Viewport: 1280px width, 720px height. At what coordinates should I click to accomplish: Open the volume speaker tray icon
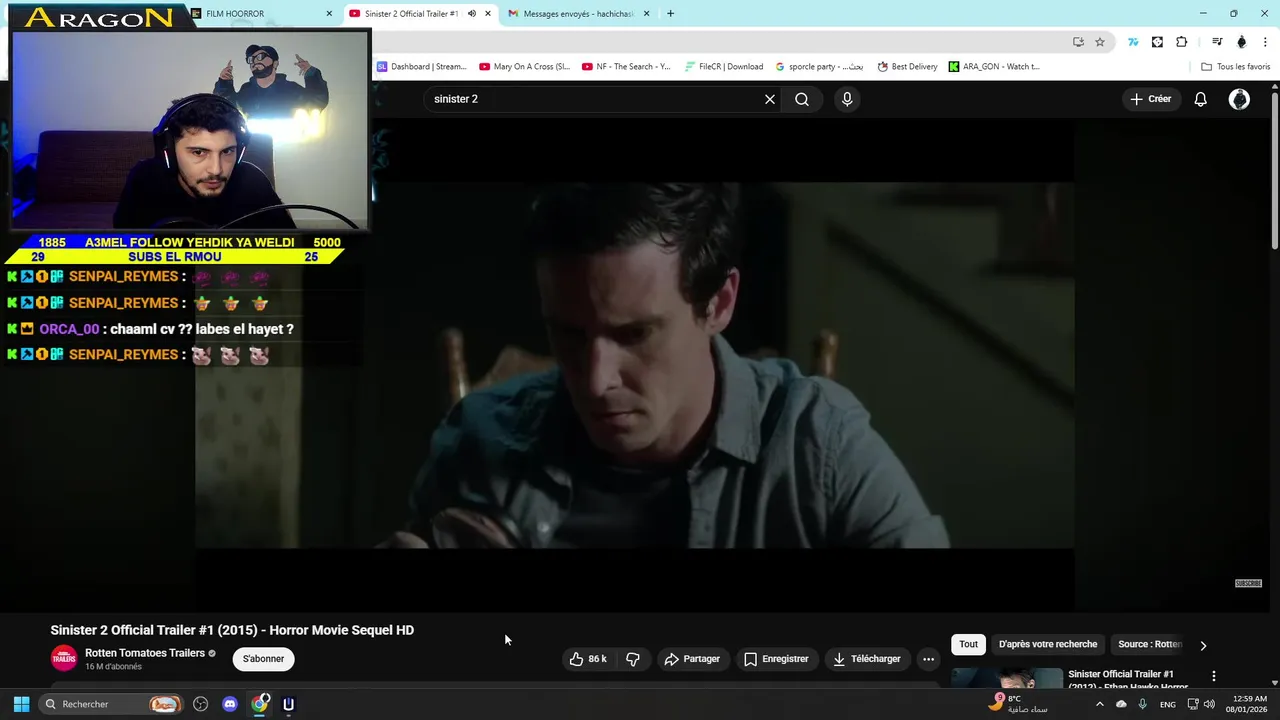pyautogui.click(x=1209, y=704)
